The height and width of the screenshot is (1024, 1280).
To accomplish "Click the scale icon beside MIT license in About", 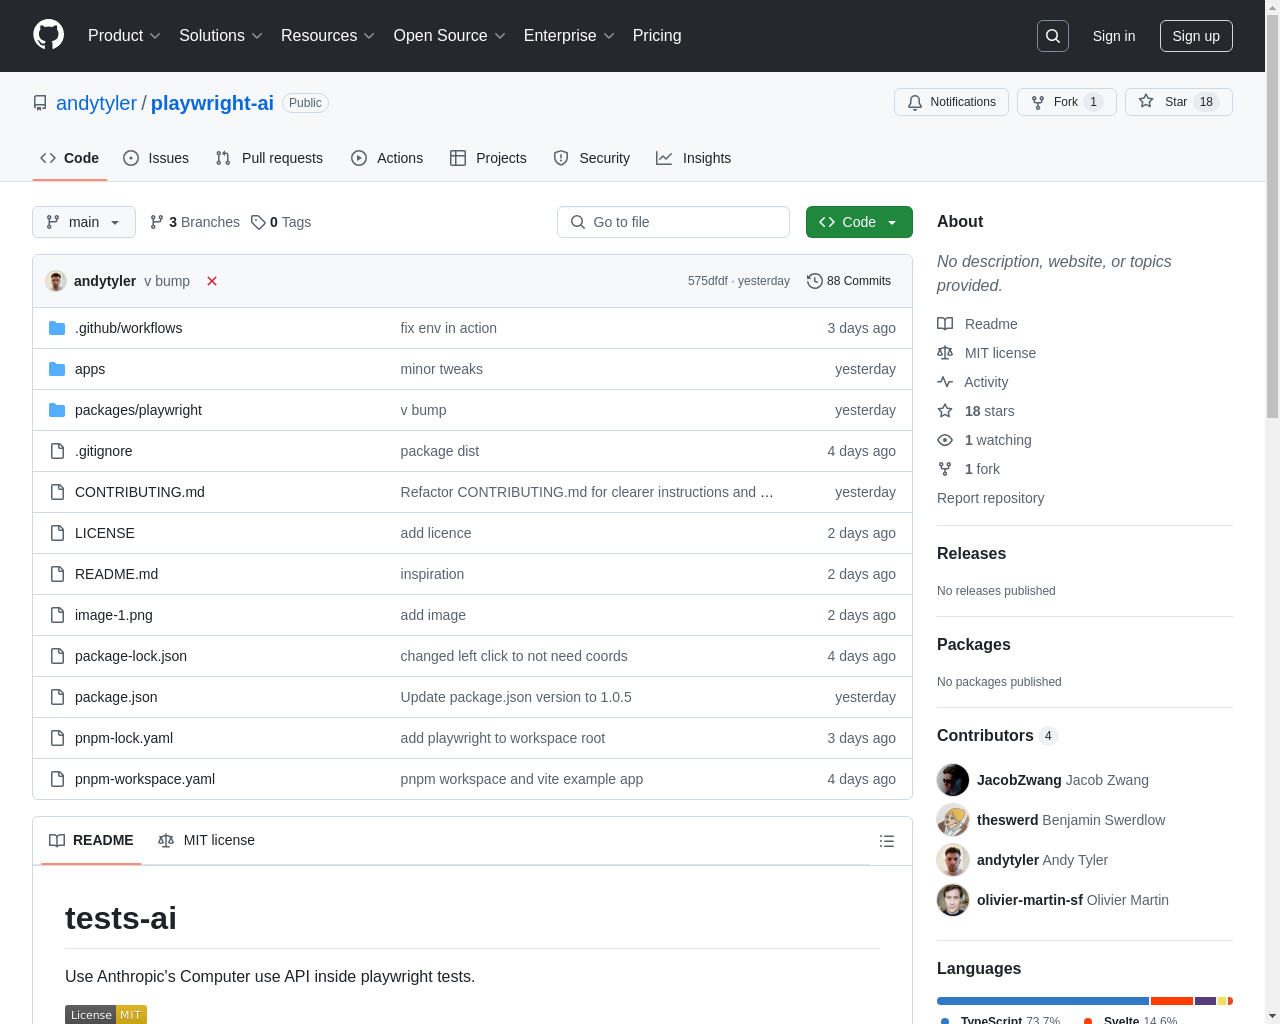I will tap(945, 353).
